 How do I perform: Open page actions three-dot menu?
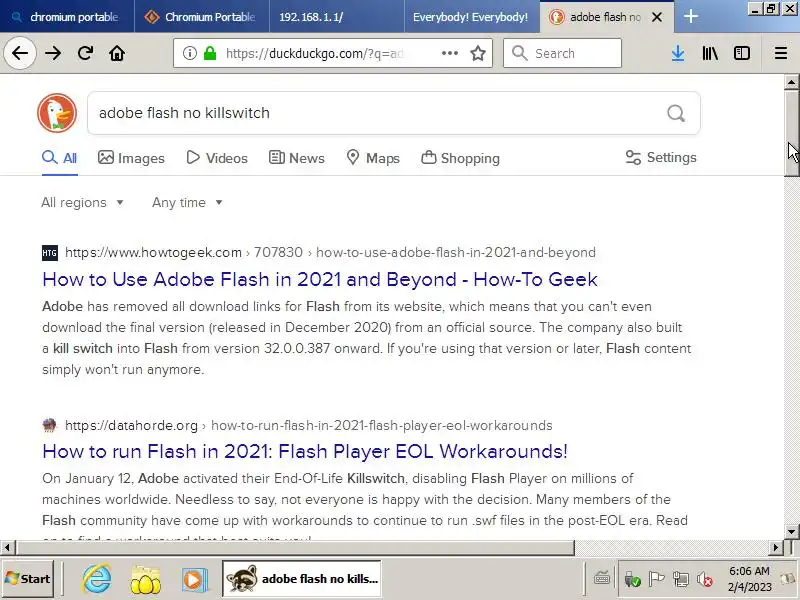tap(449, 53)
